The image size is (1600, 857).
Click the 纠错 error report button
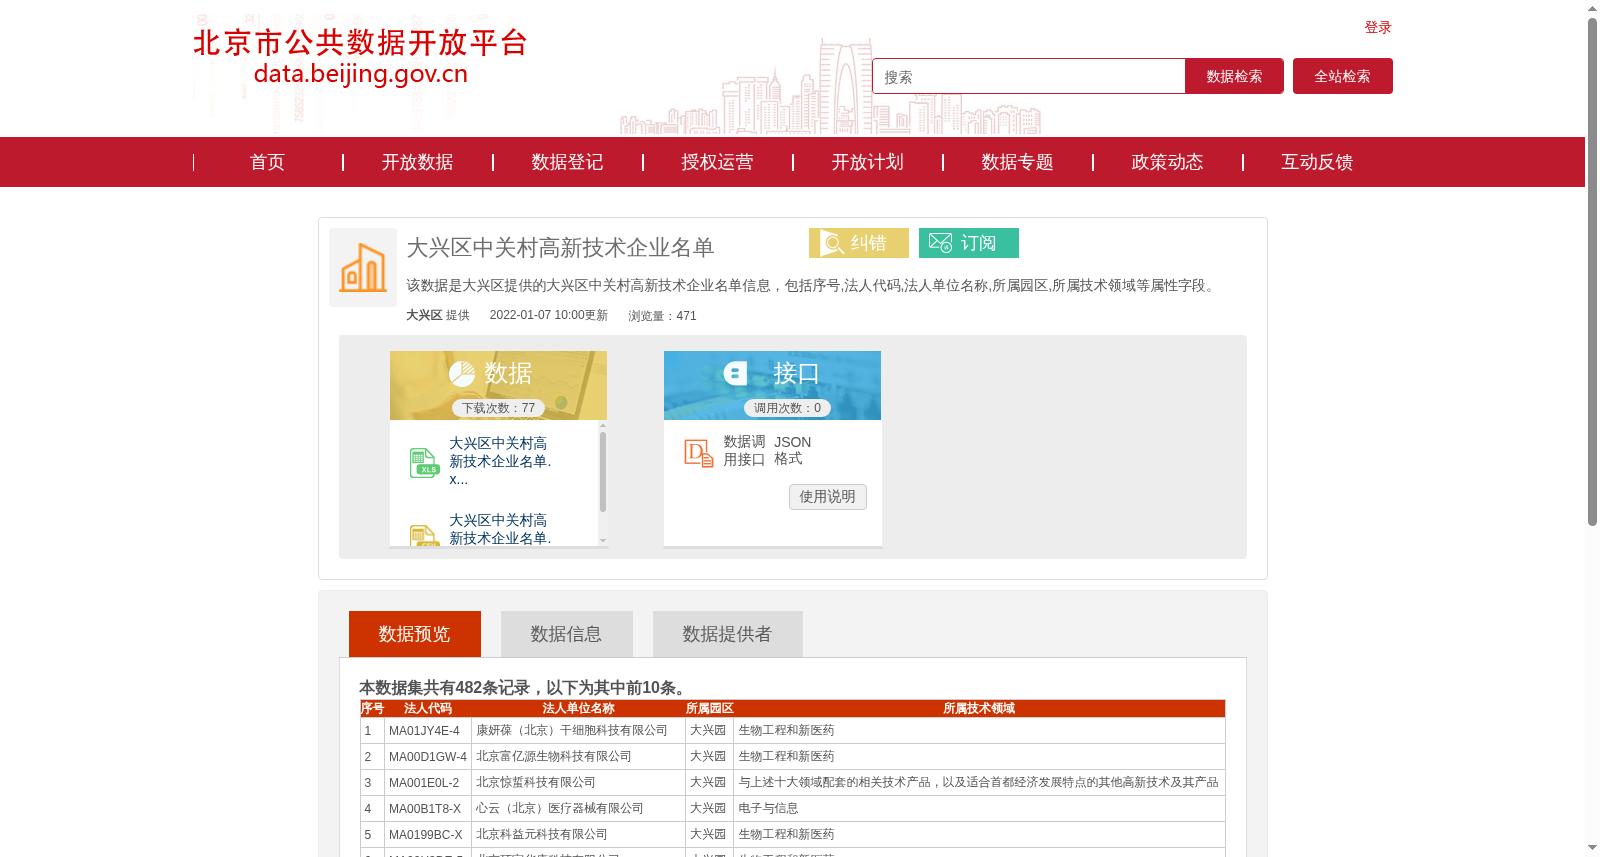pyautogui.click(x=859, y=243)
